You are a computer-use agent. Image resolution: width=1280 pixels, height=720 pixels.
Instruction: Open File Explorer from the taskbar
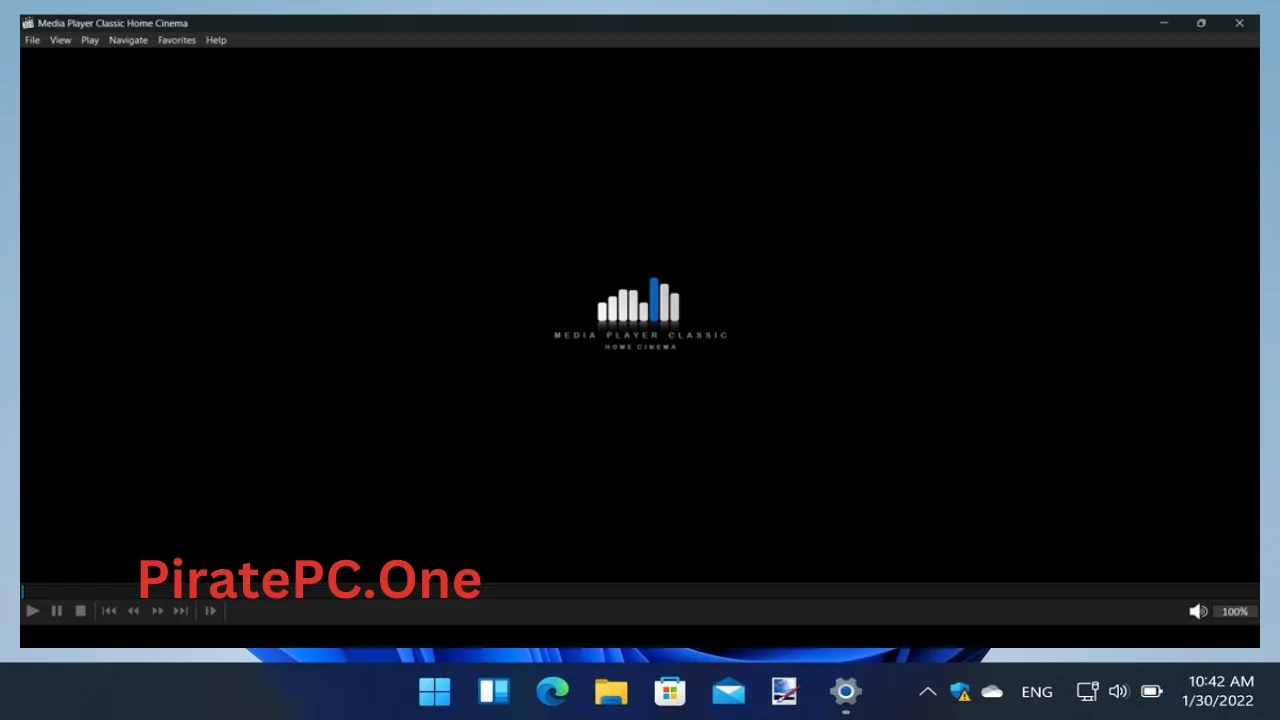611,691
